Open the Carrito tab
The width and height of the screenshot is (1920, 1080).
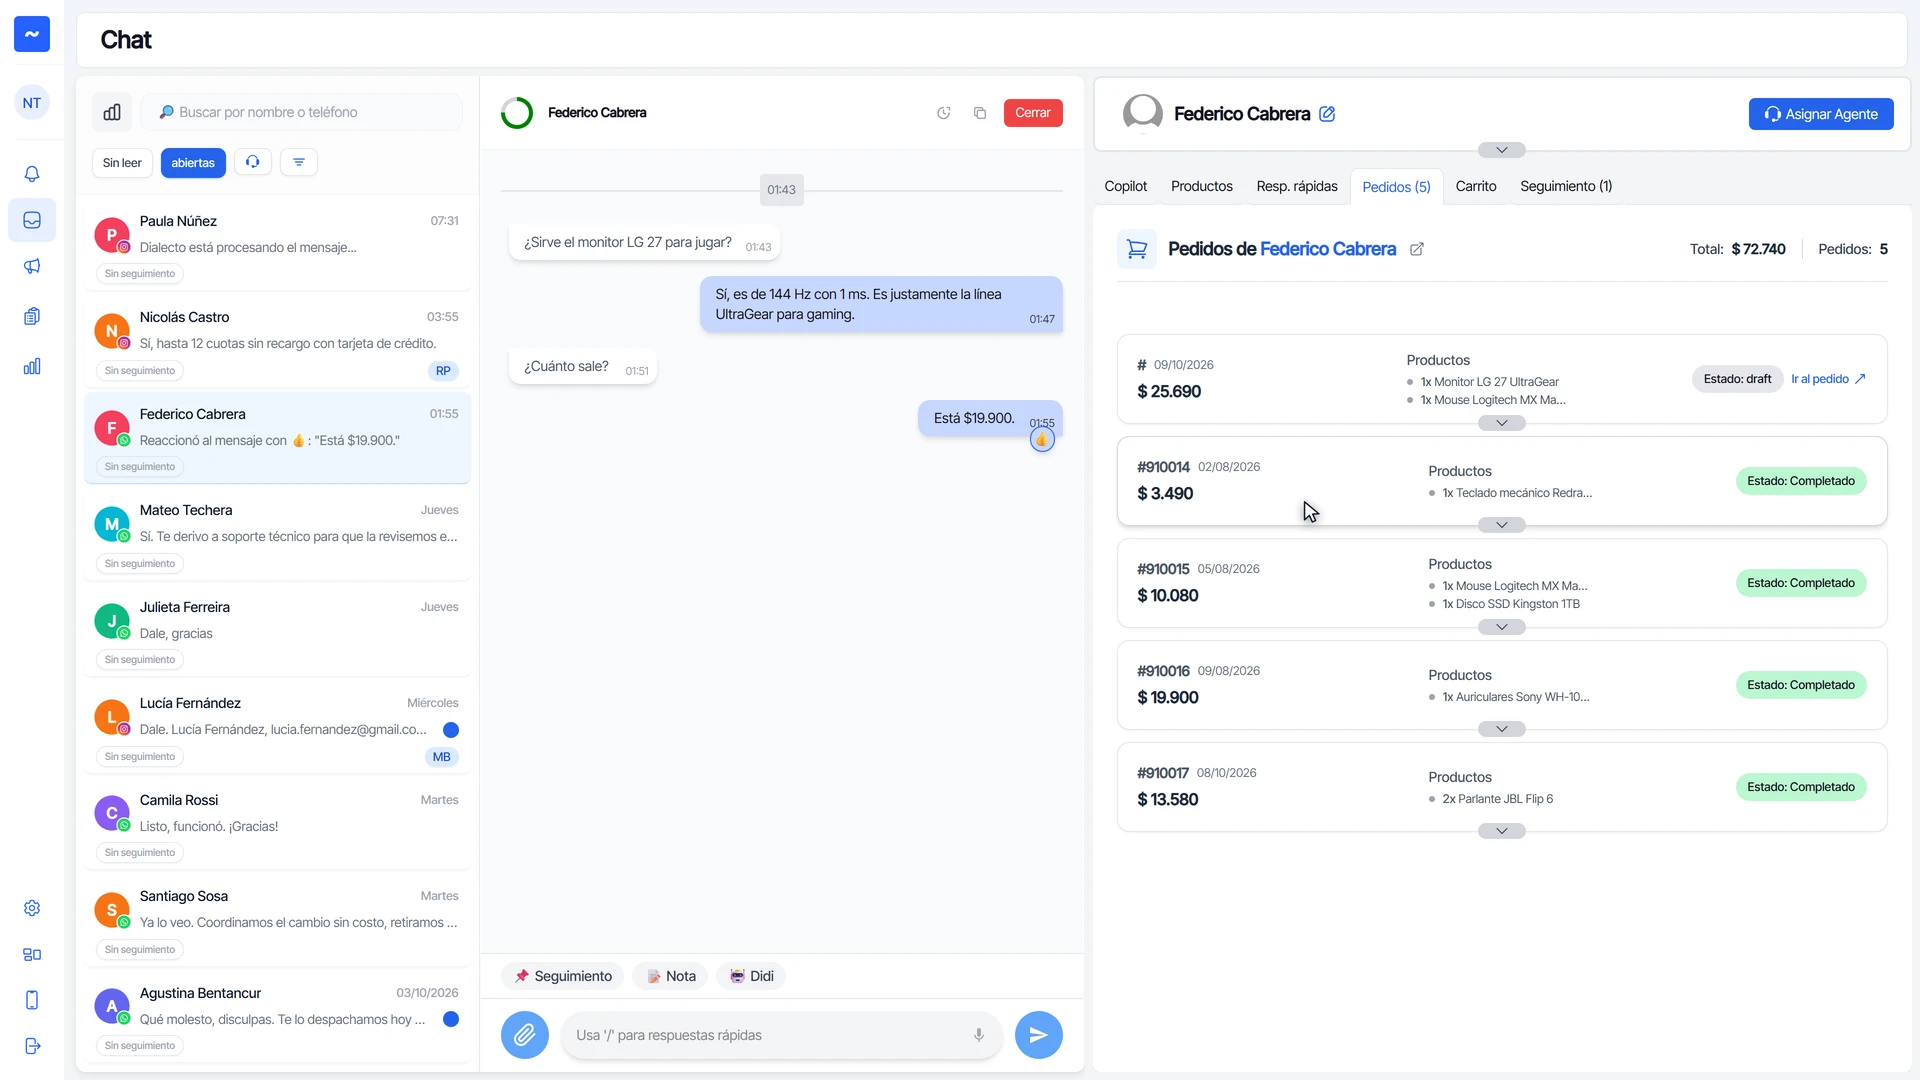1476,186
